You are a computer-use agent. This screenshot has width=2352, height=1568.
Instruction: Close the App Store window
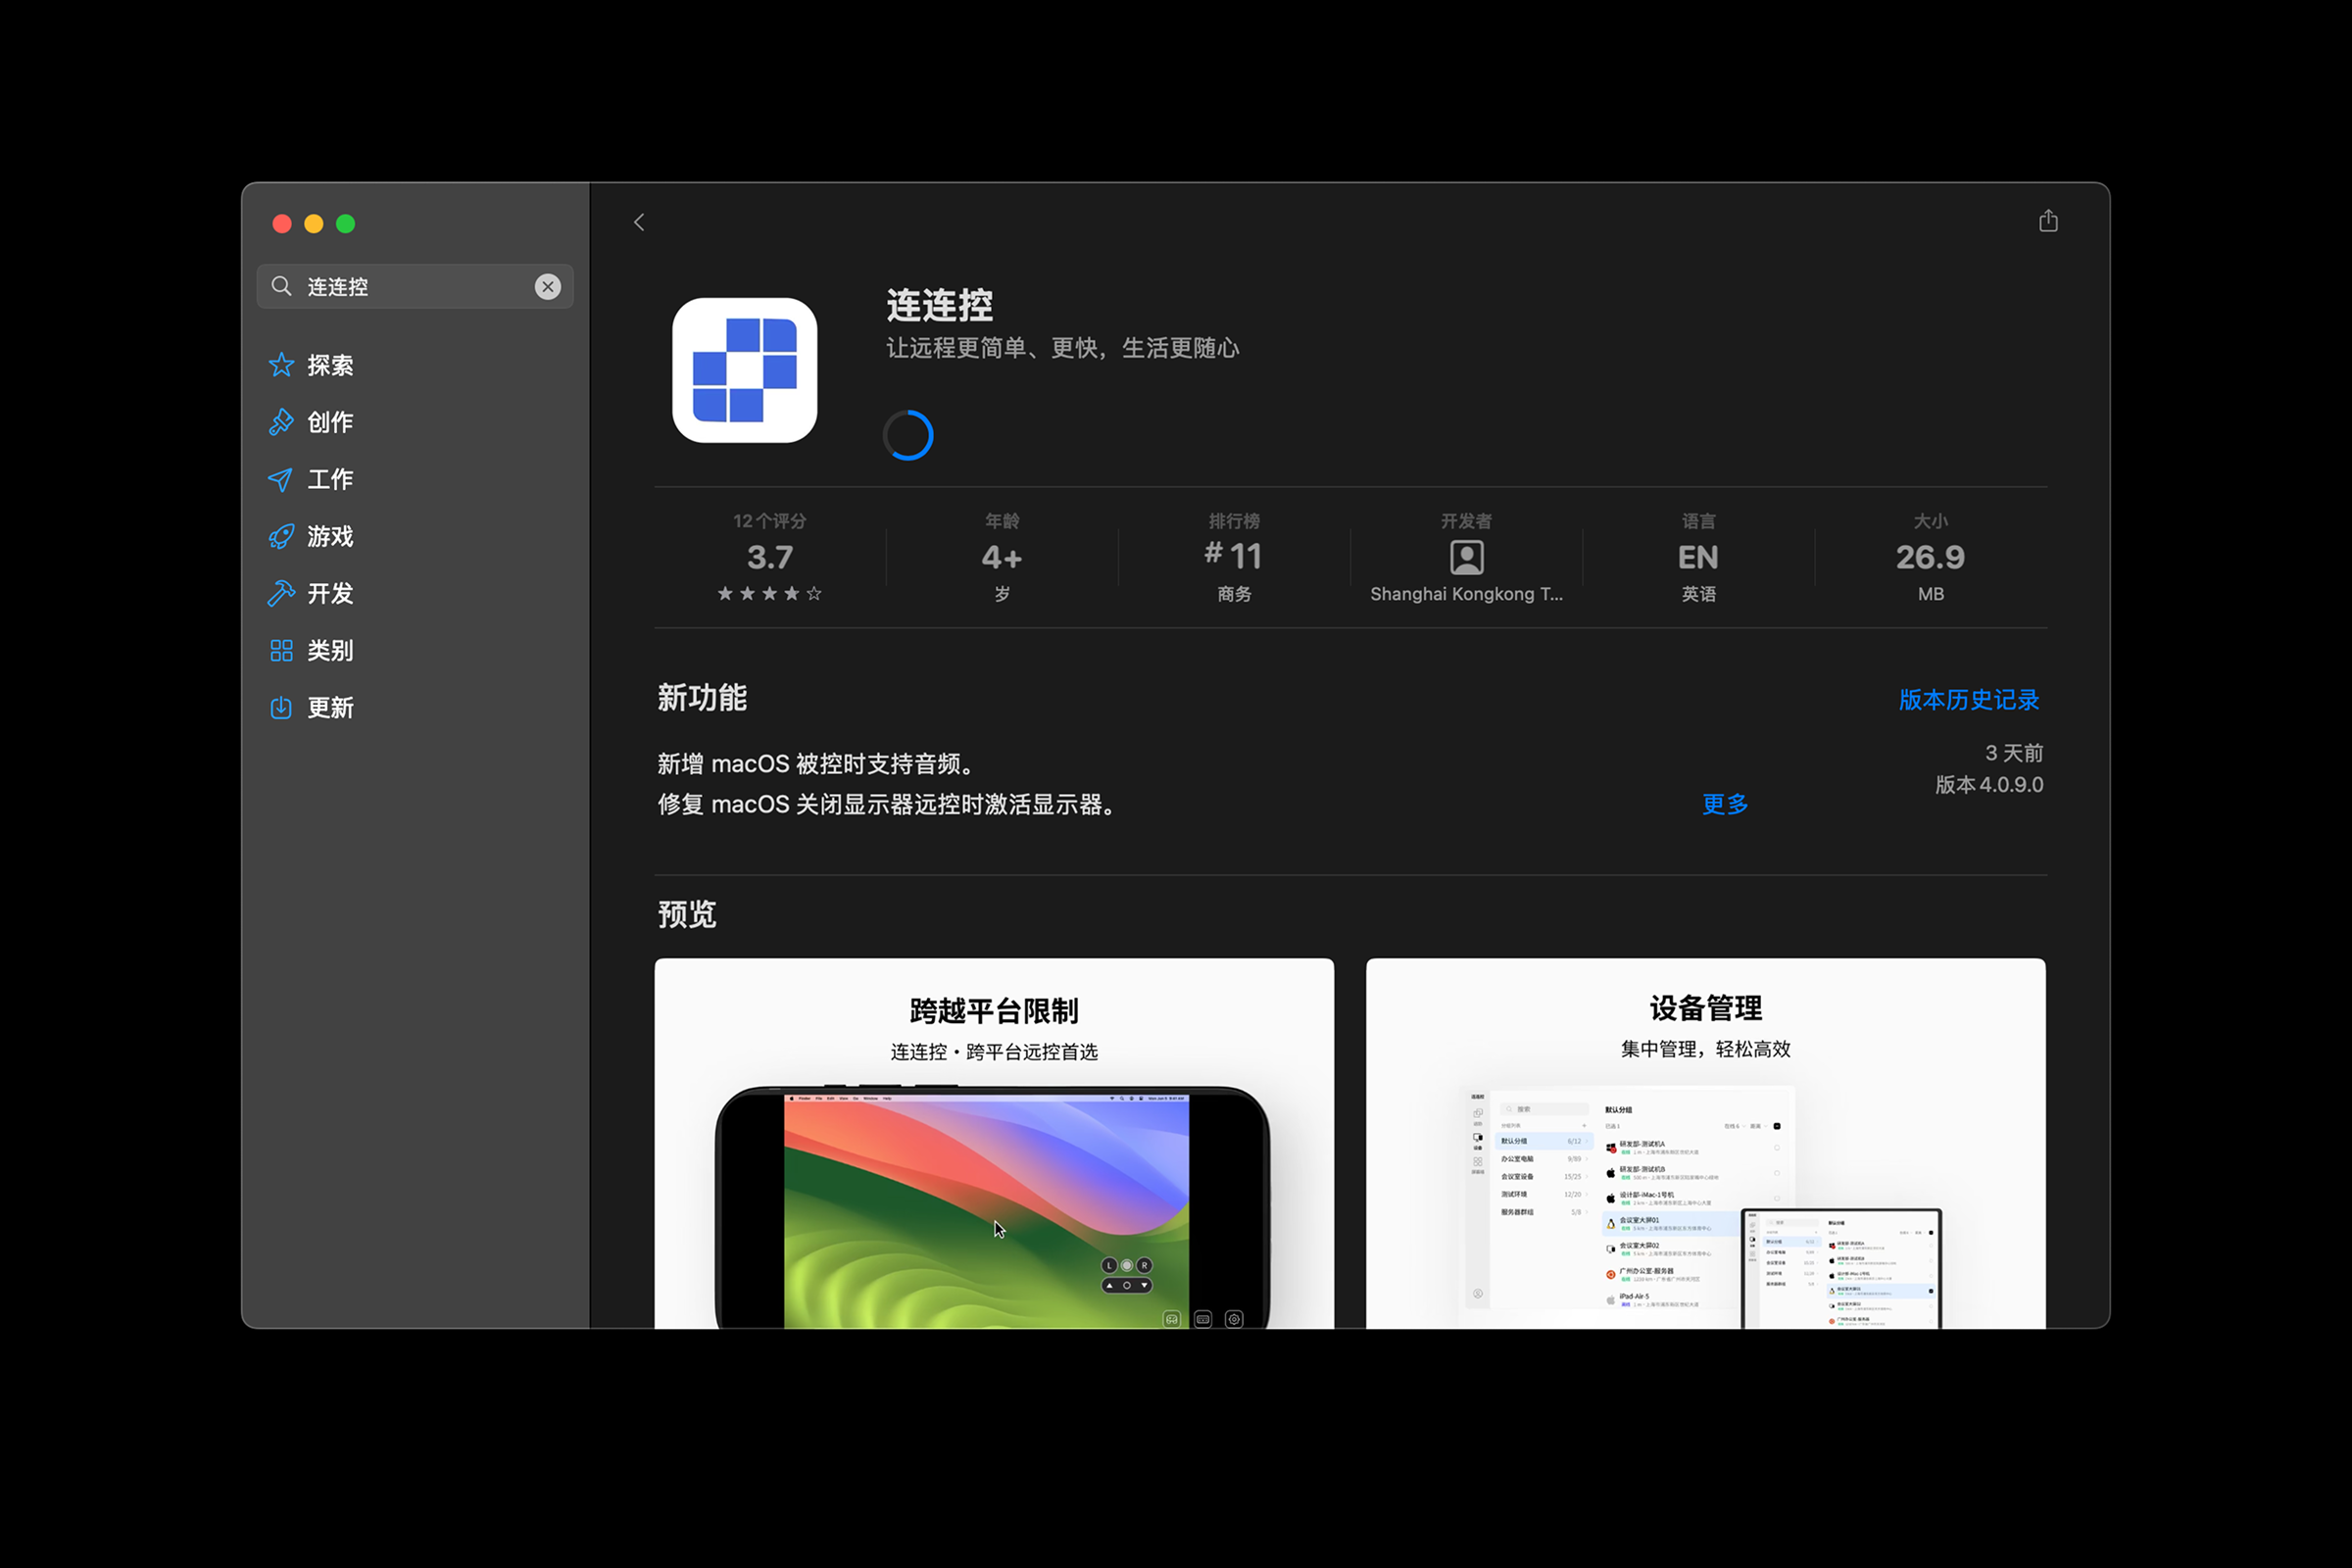282,223
